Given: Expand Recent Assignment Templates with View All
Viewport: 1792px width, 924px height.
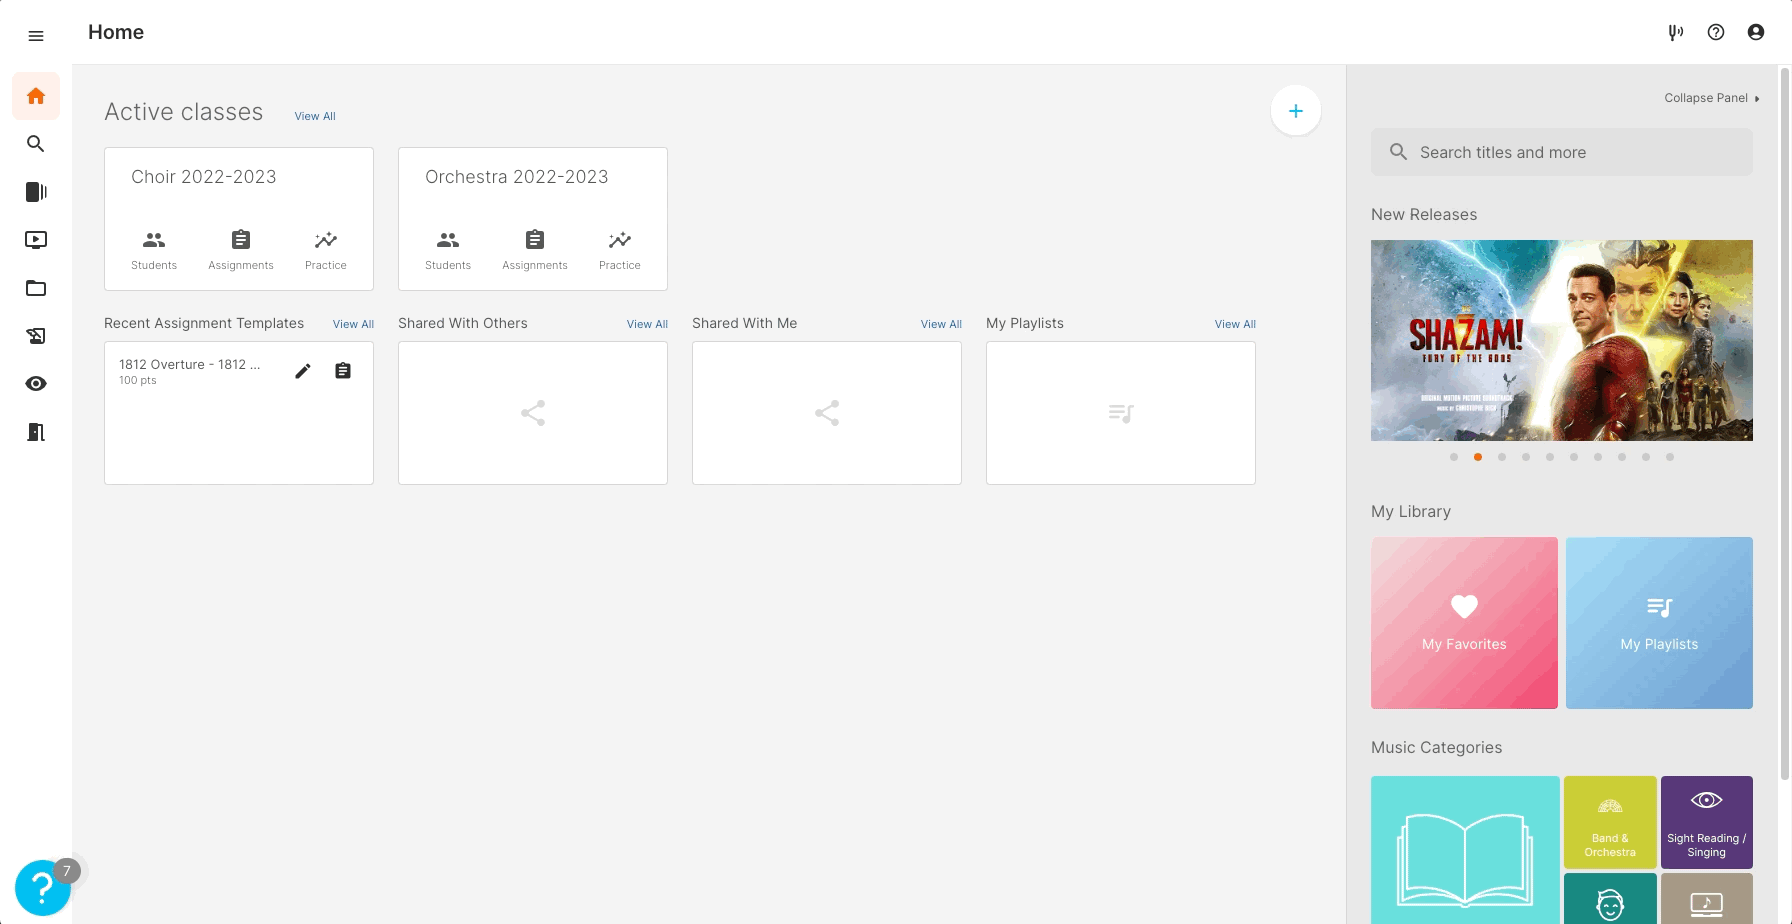Looking at the screenshot, I should pos(353,324).
